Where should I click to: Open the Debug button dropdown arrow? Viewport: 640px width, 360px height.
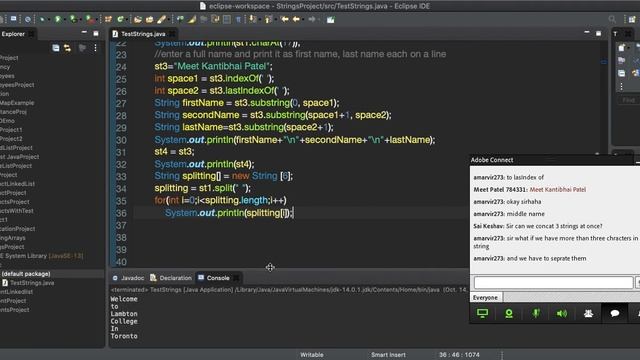click(49, 20)
